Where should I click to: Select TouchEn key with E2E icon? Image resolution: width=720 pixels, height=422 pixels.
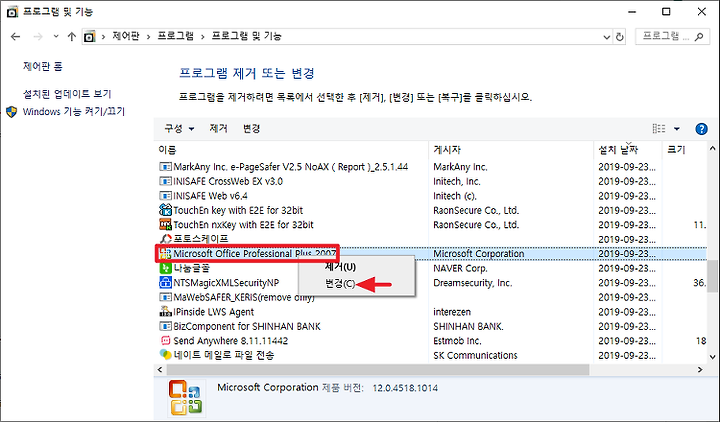pyautogui.click(x=165, y=210)
